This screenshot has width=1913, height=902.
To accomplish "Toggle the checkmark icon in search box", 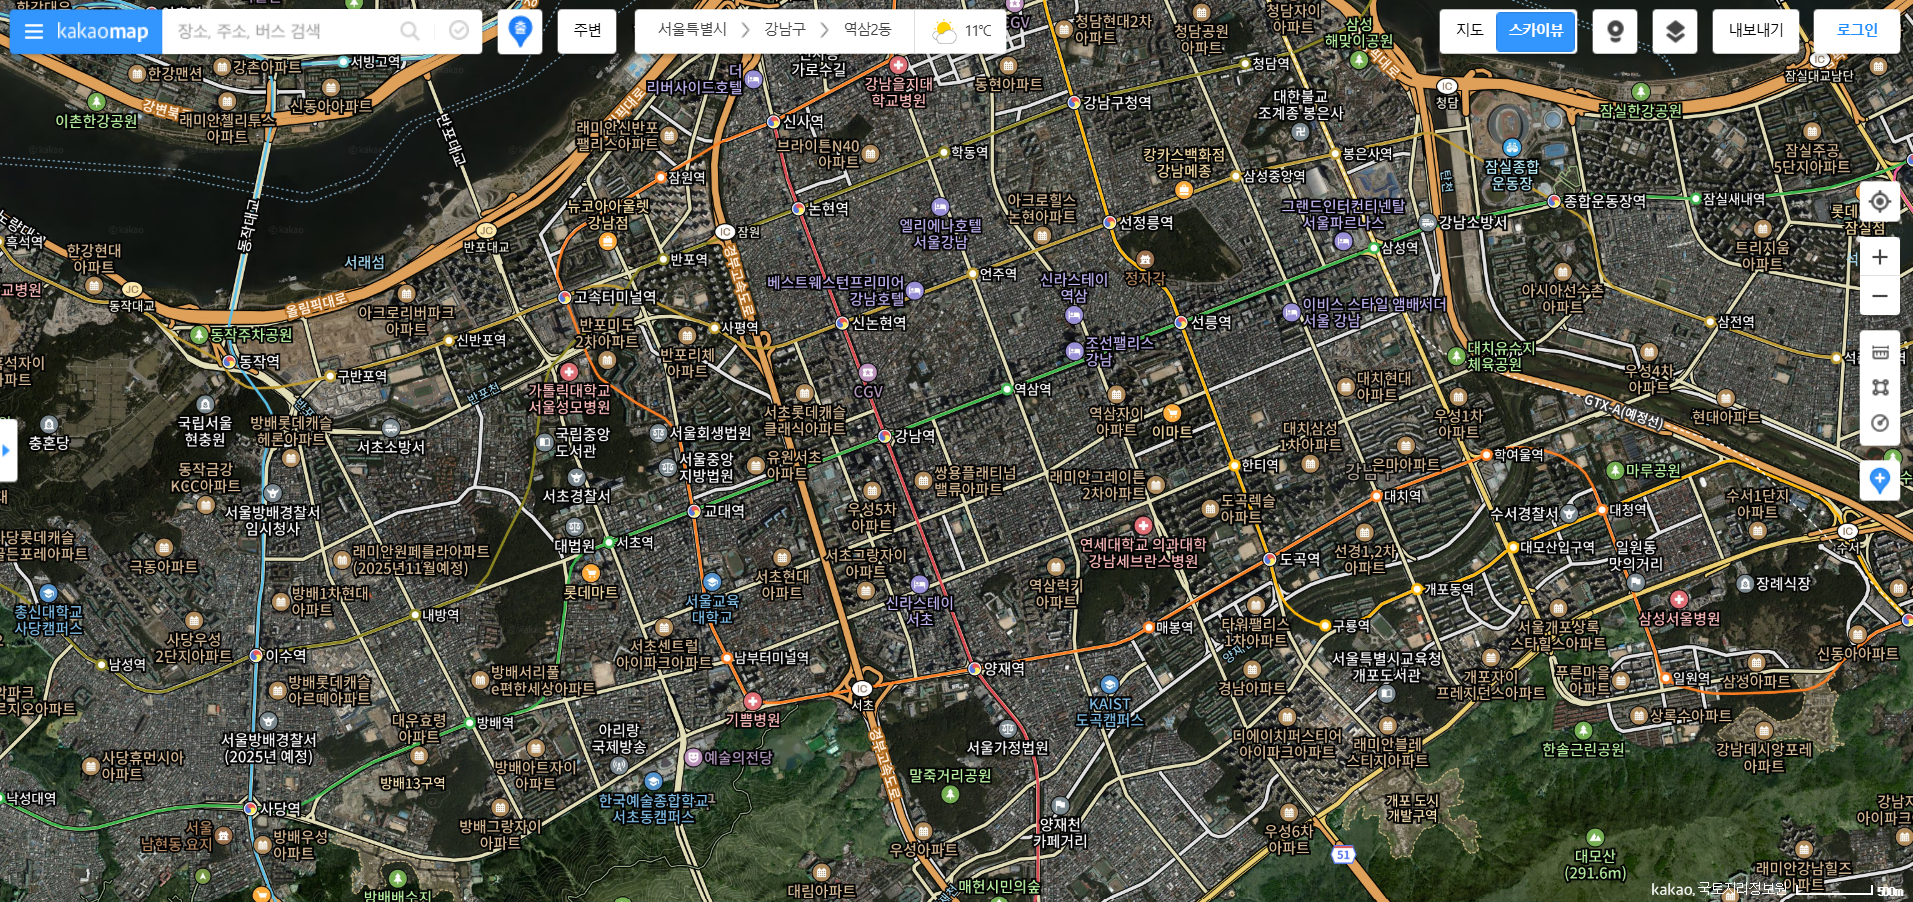I will [x=459, y=31].
